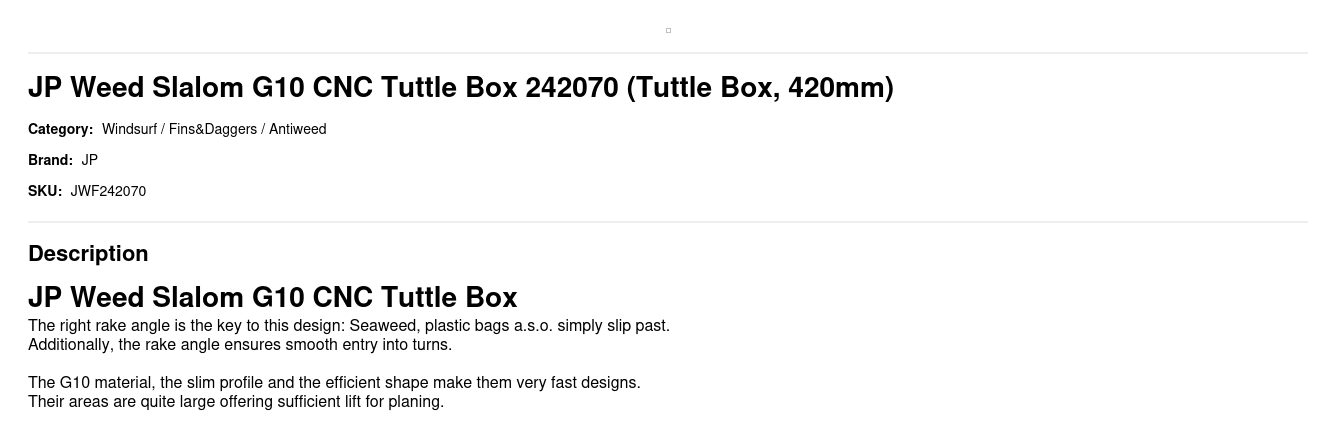Open the Fins&Daggers category link
Image resolution: width=1328 pixels, height=441 pixels.
click(x=213, y=129)
